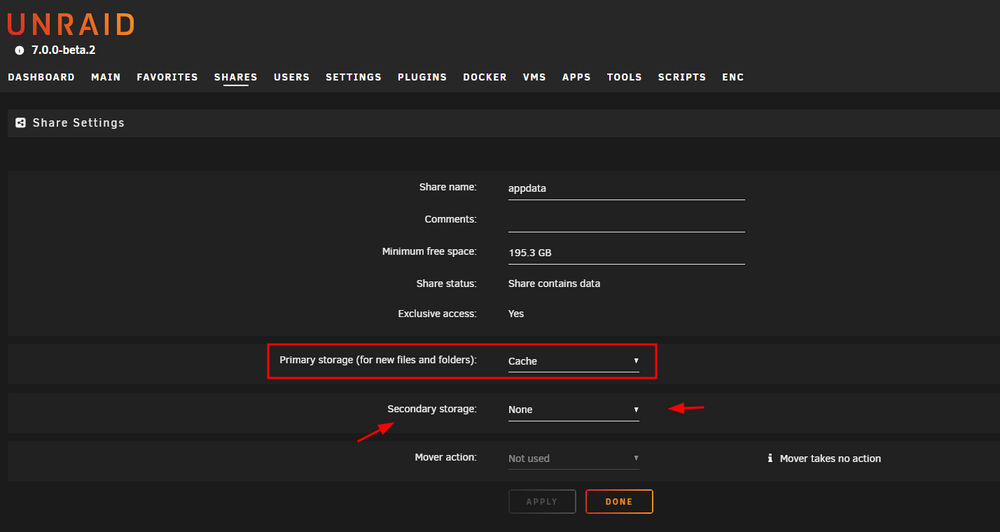Open the Secondary storage dropdown set to None
This screenshot has width=1000, height=532.
click(x=573, y=410)
